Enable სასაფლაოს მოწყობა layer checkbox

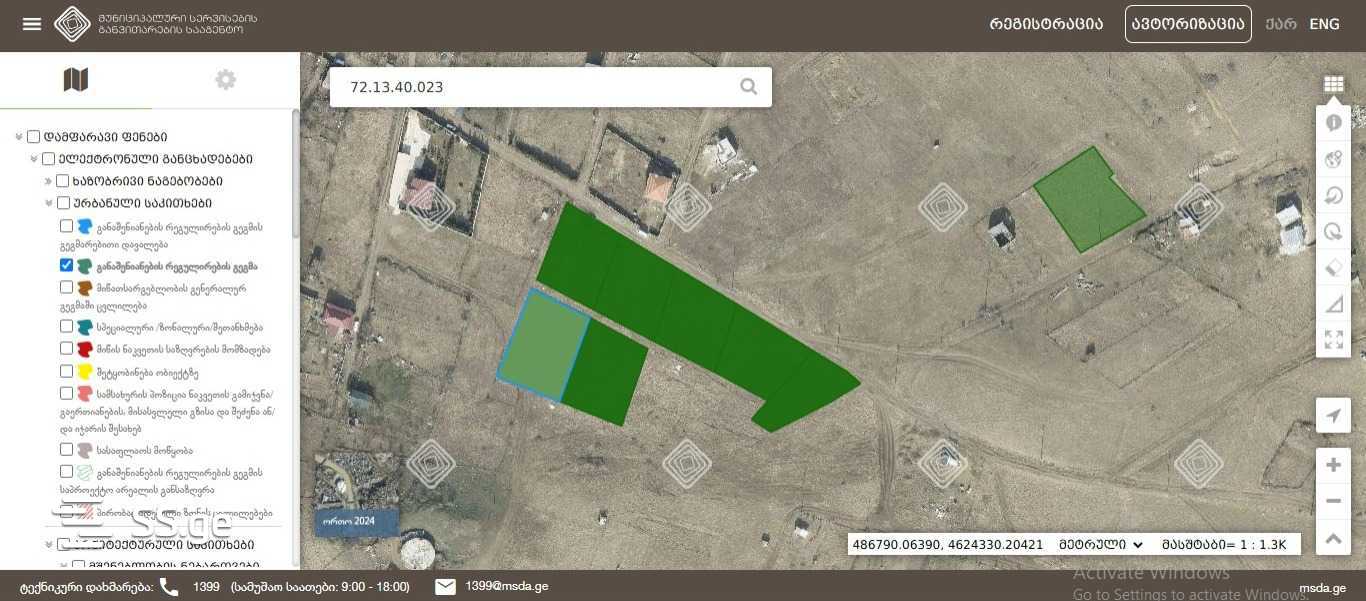(x=67, y=450)
